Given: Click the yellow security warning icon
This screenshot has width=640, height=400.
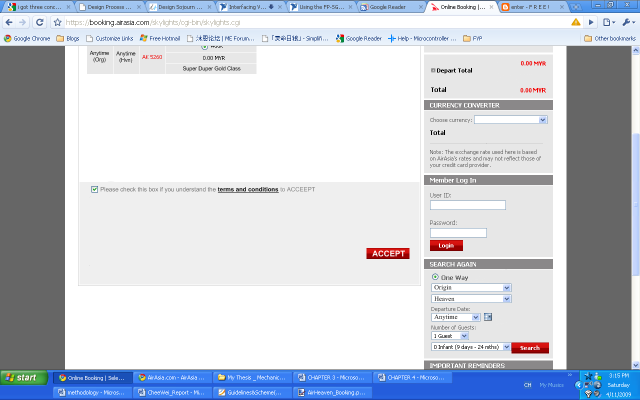Looking at the screenshot, I should (576, 22).
